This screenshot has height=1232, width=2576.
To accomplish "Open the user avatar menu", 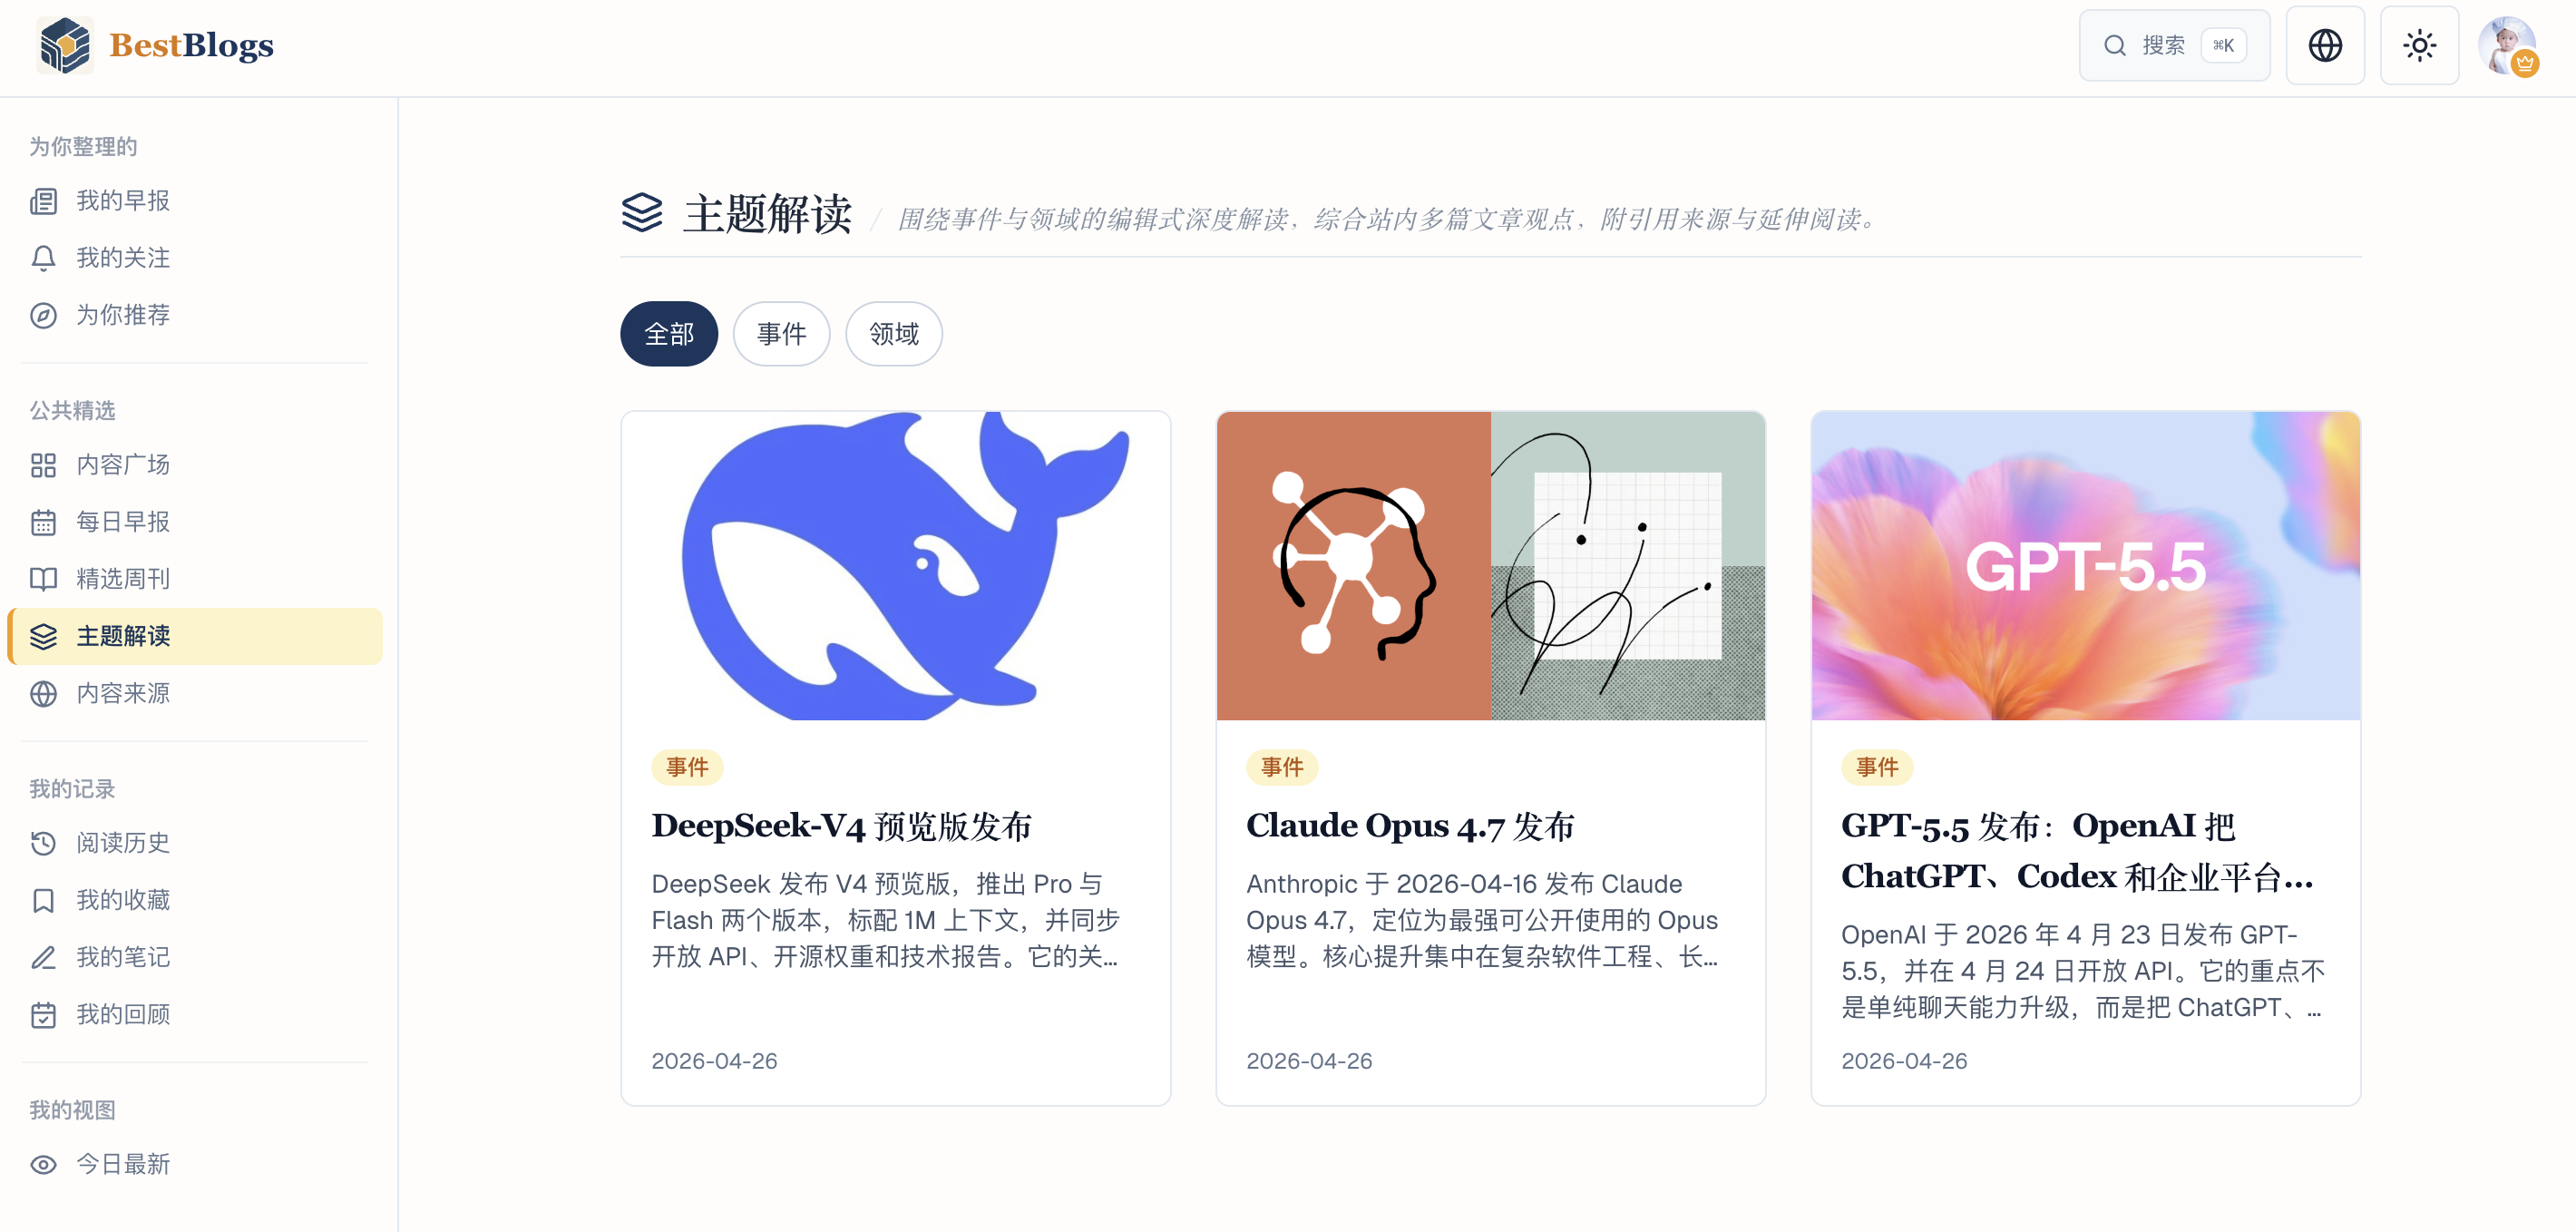I will [x=2507, y=45].
